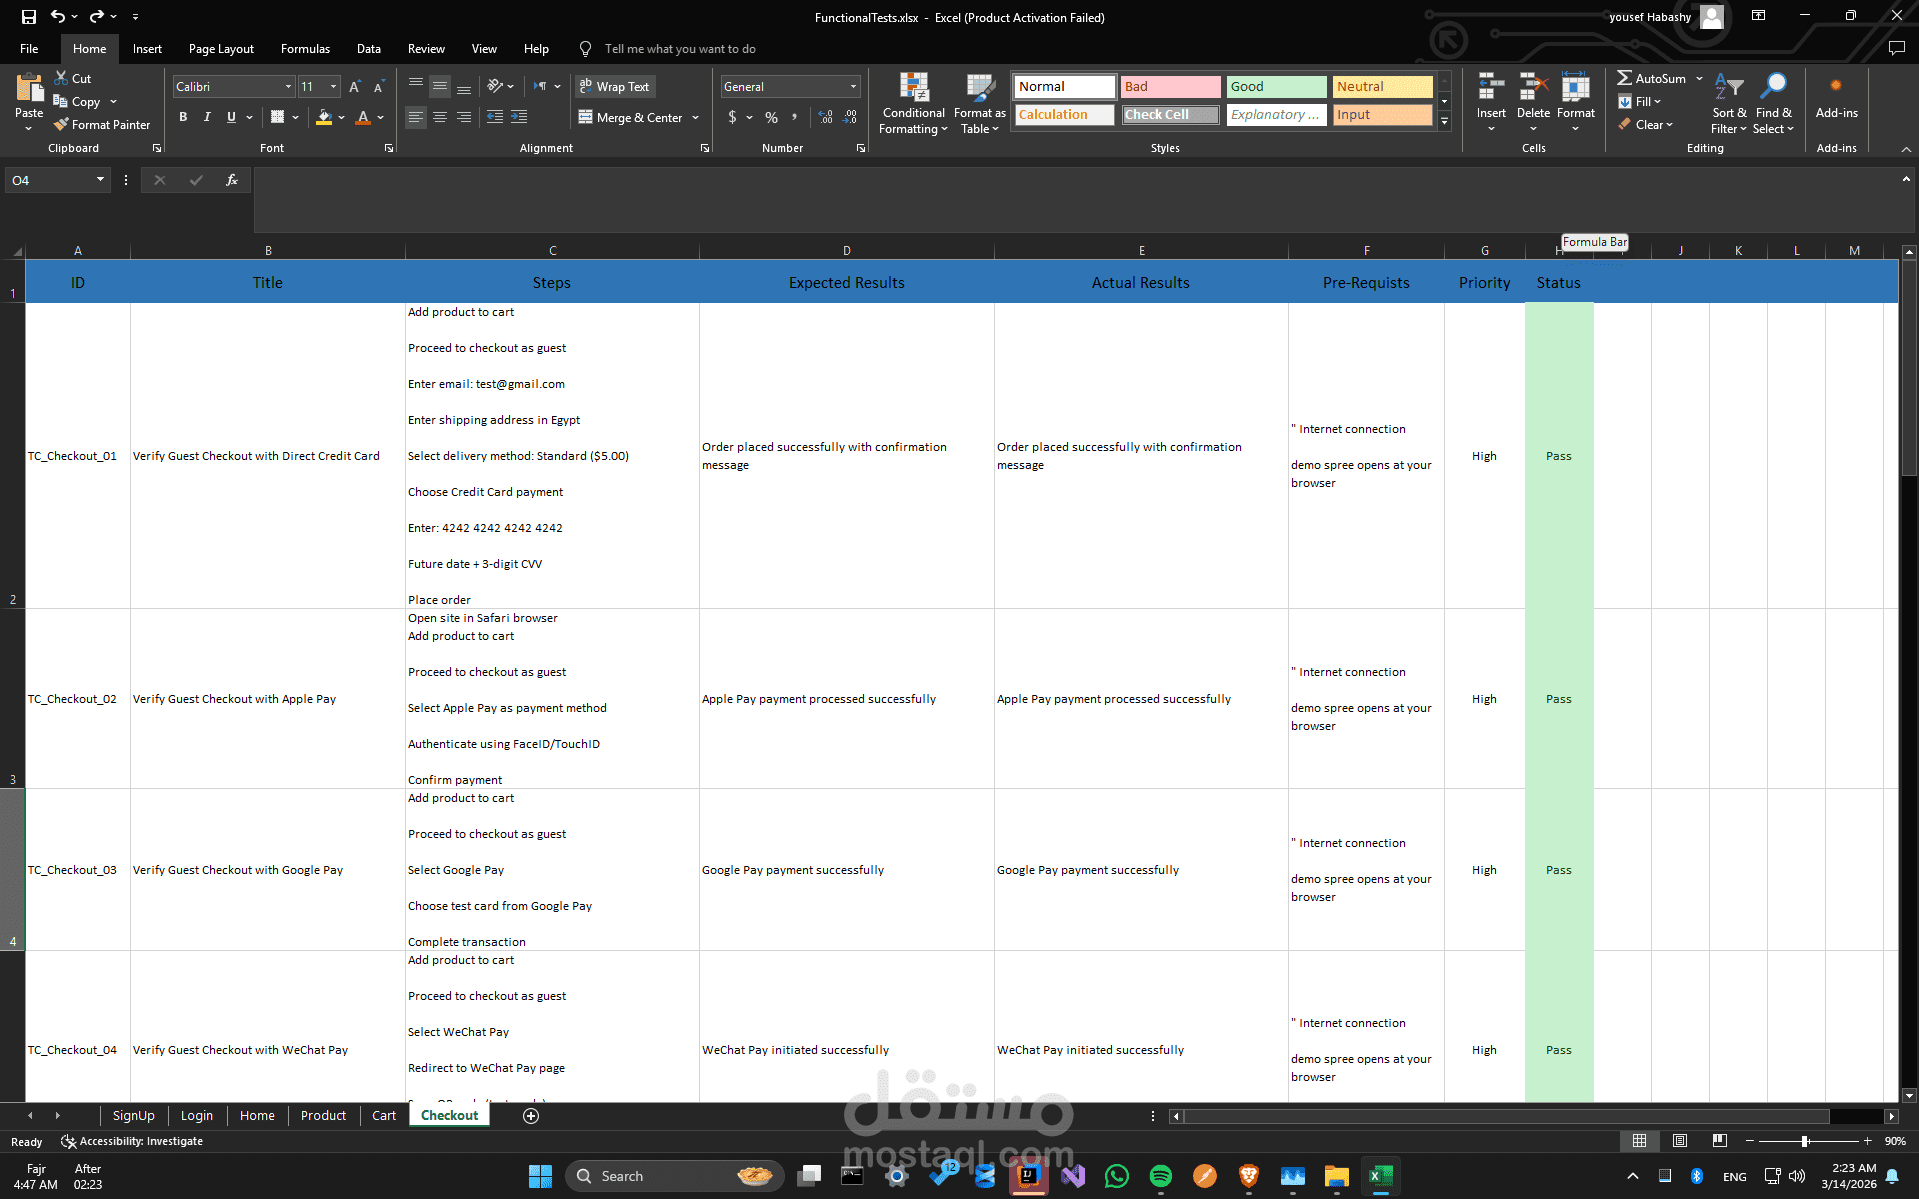Switch to the SignUp sheet tab
The height and width of the screenshot is (1199, 1919).
pos(133,1115)
